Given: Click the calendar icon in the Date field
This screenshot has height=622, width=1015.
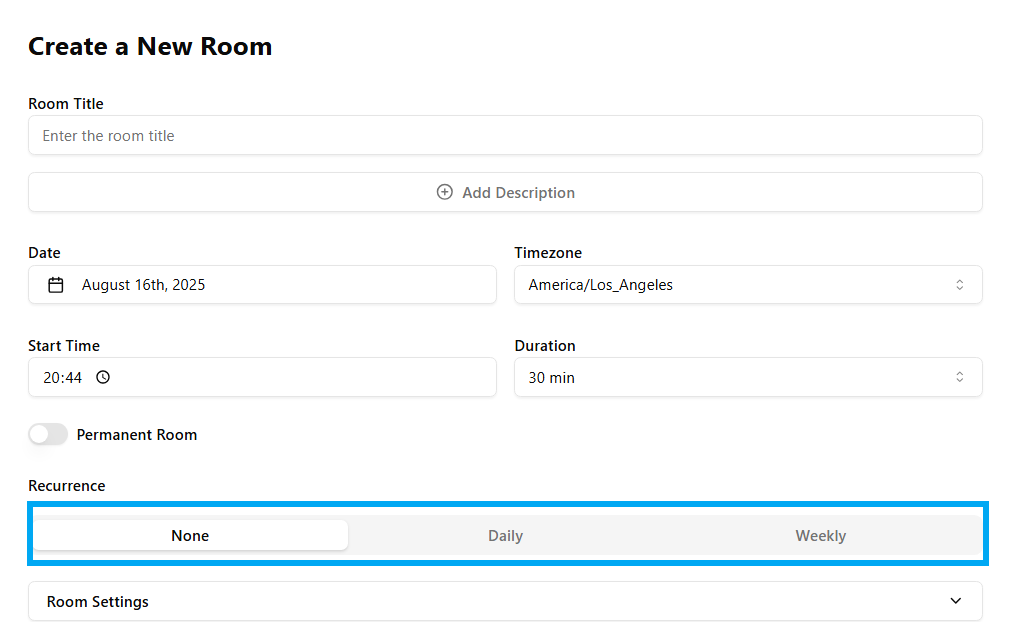Looking at the screenshot, I should [x=56, y=285].
